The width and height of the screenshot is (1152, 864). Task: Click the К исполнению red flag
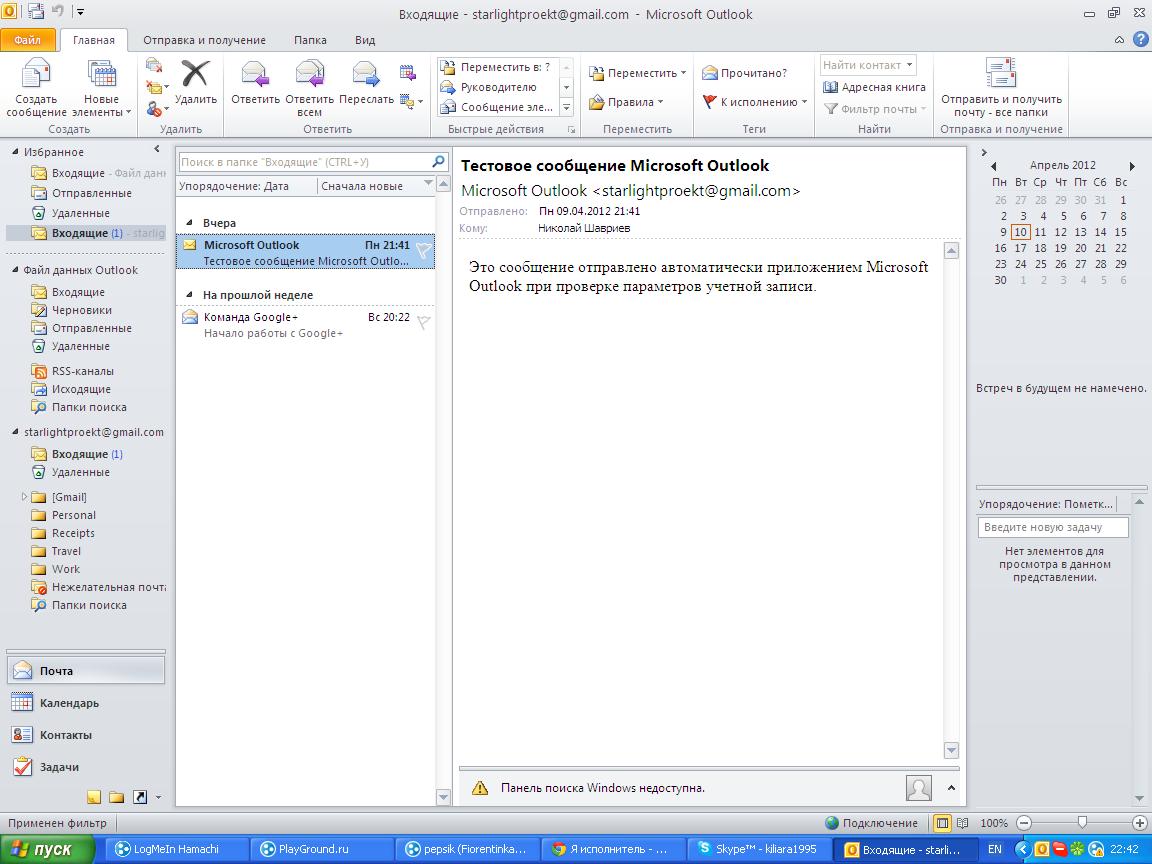tap(710, 101)
